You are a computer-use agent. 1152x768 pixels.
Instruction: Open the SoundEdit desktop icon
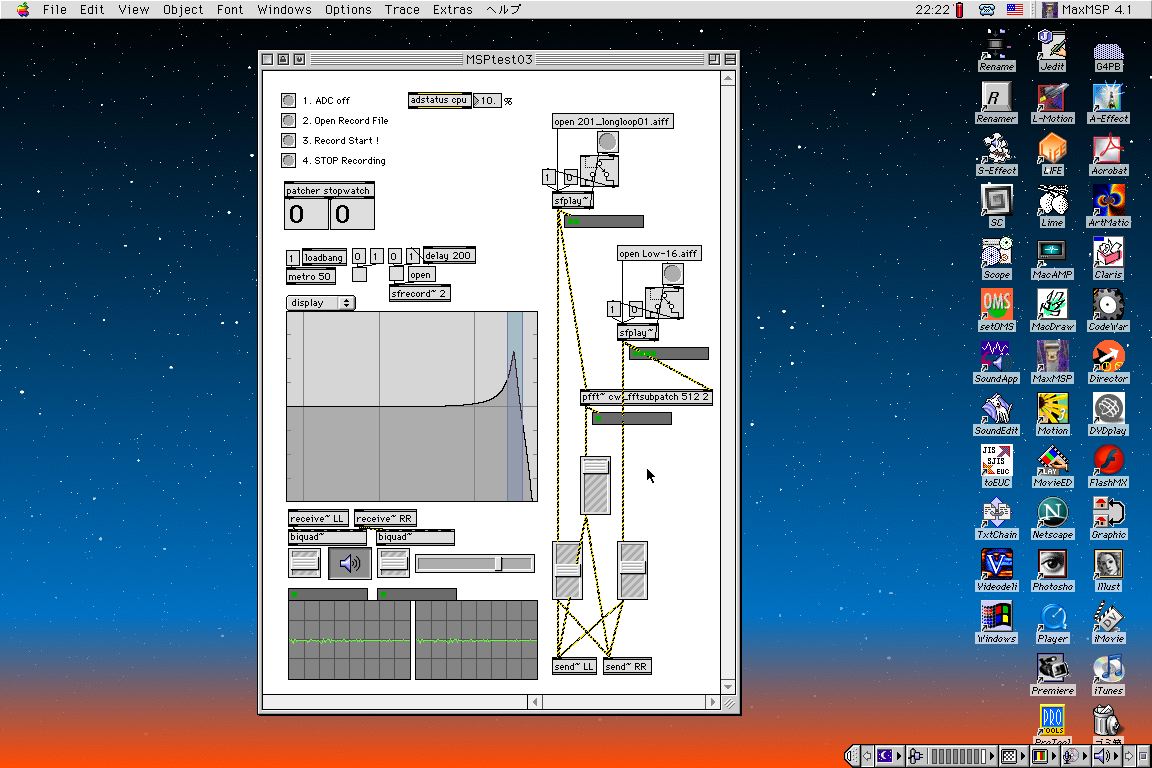pos(995,409)
